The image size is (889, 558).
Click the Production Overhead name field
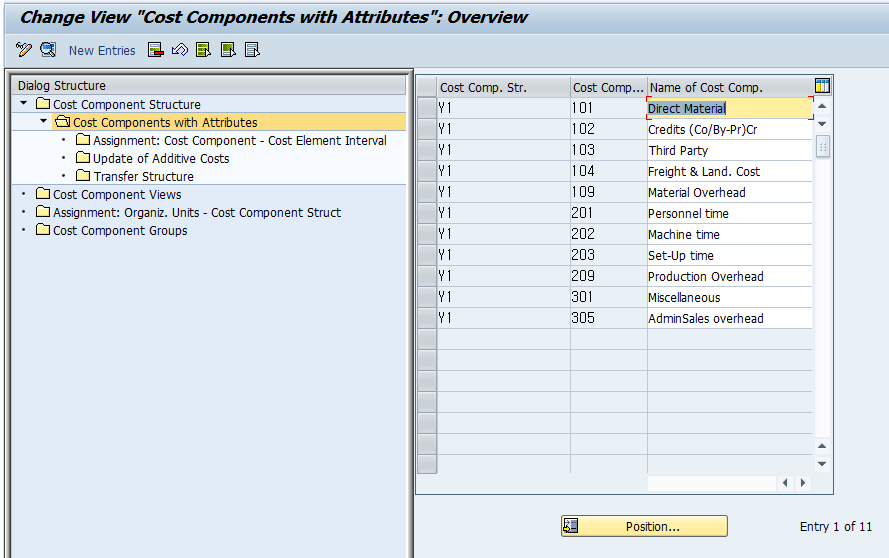click(x=730, y=276)
